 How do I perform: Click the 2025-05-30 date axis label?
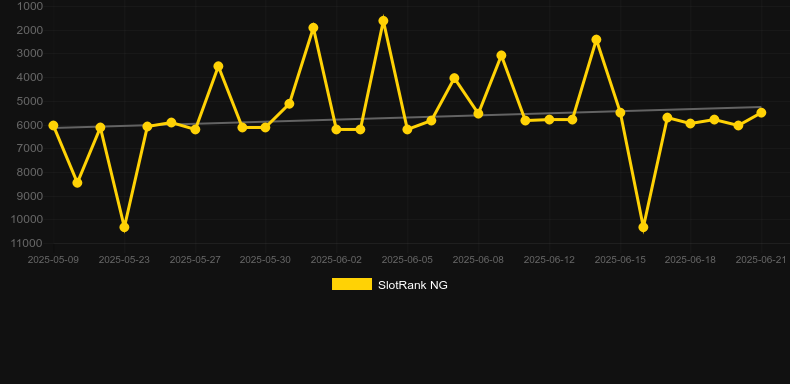(x=265, y=260)
